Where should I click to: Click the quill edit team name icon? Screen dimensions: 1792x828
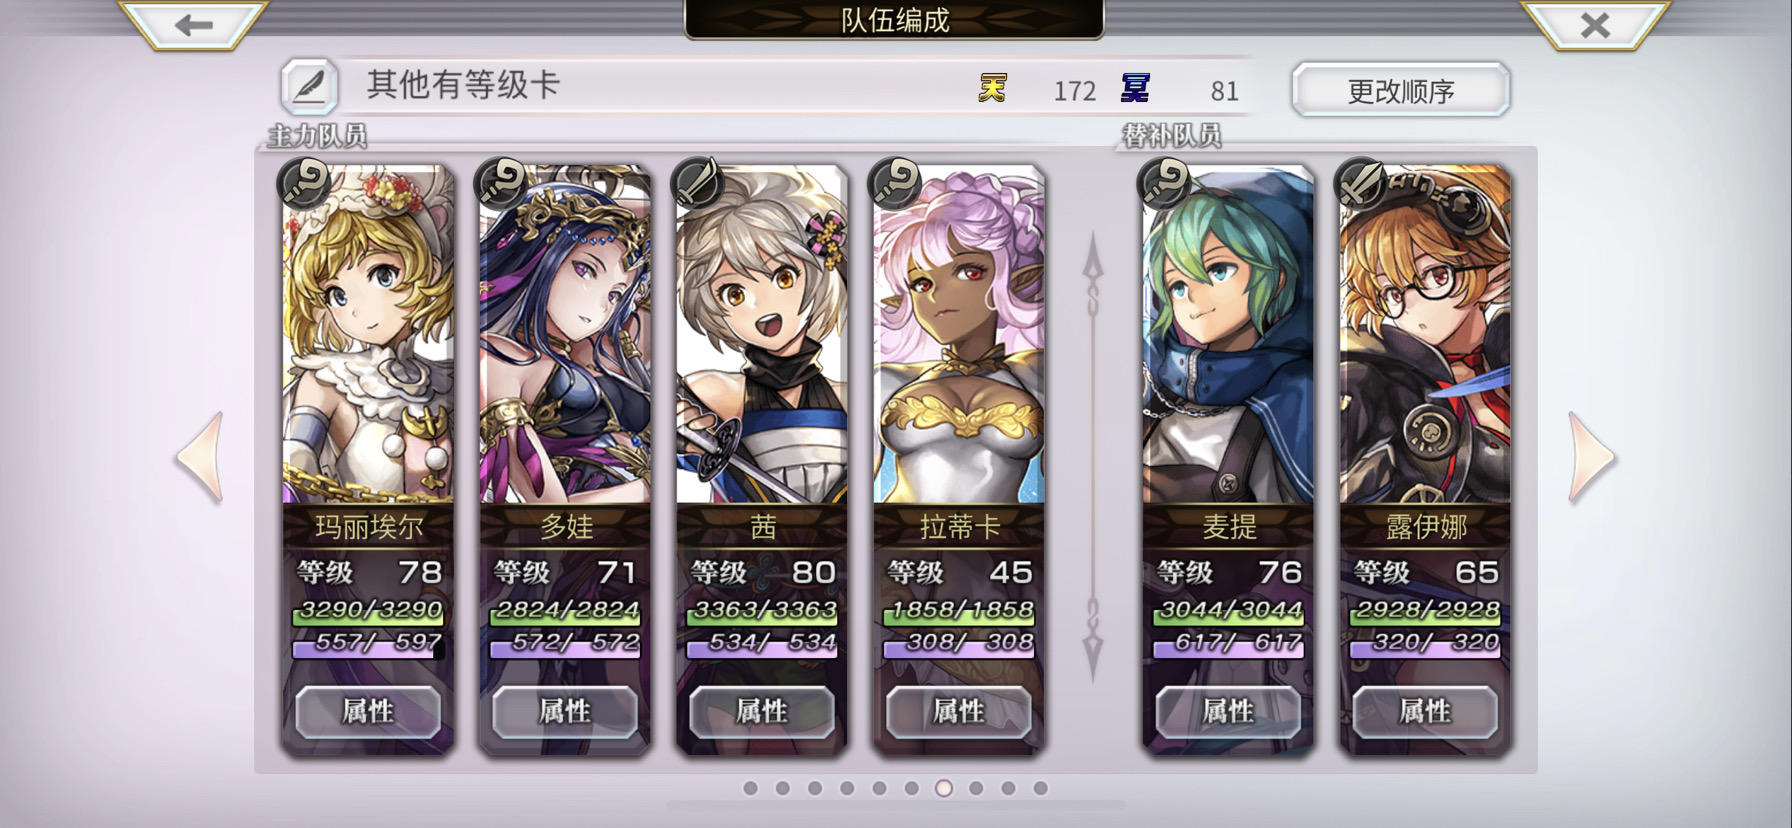309,87
